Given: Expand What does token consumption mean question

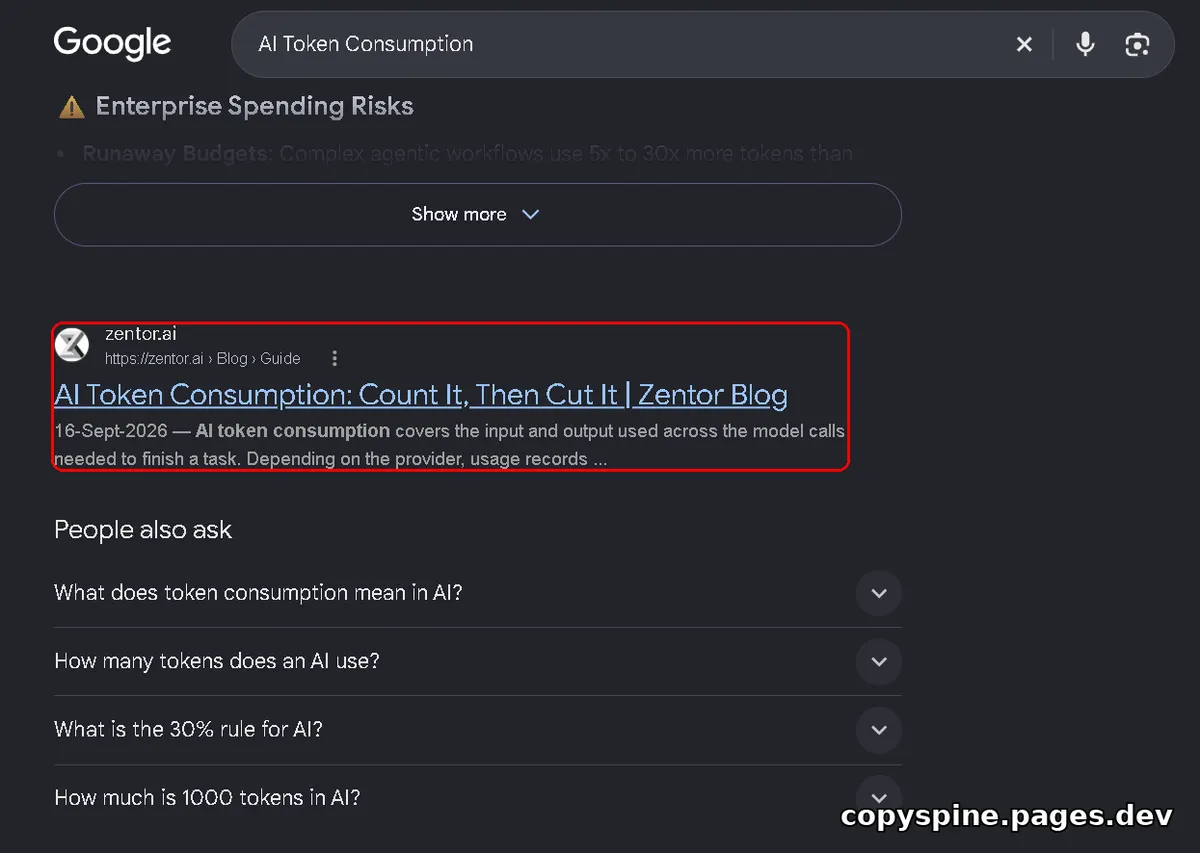Looking at the screenshot, I should point(478,593).
